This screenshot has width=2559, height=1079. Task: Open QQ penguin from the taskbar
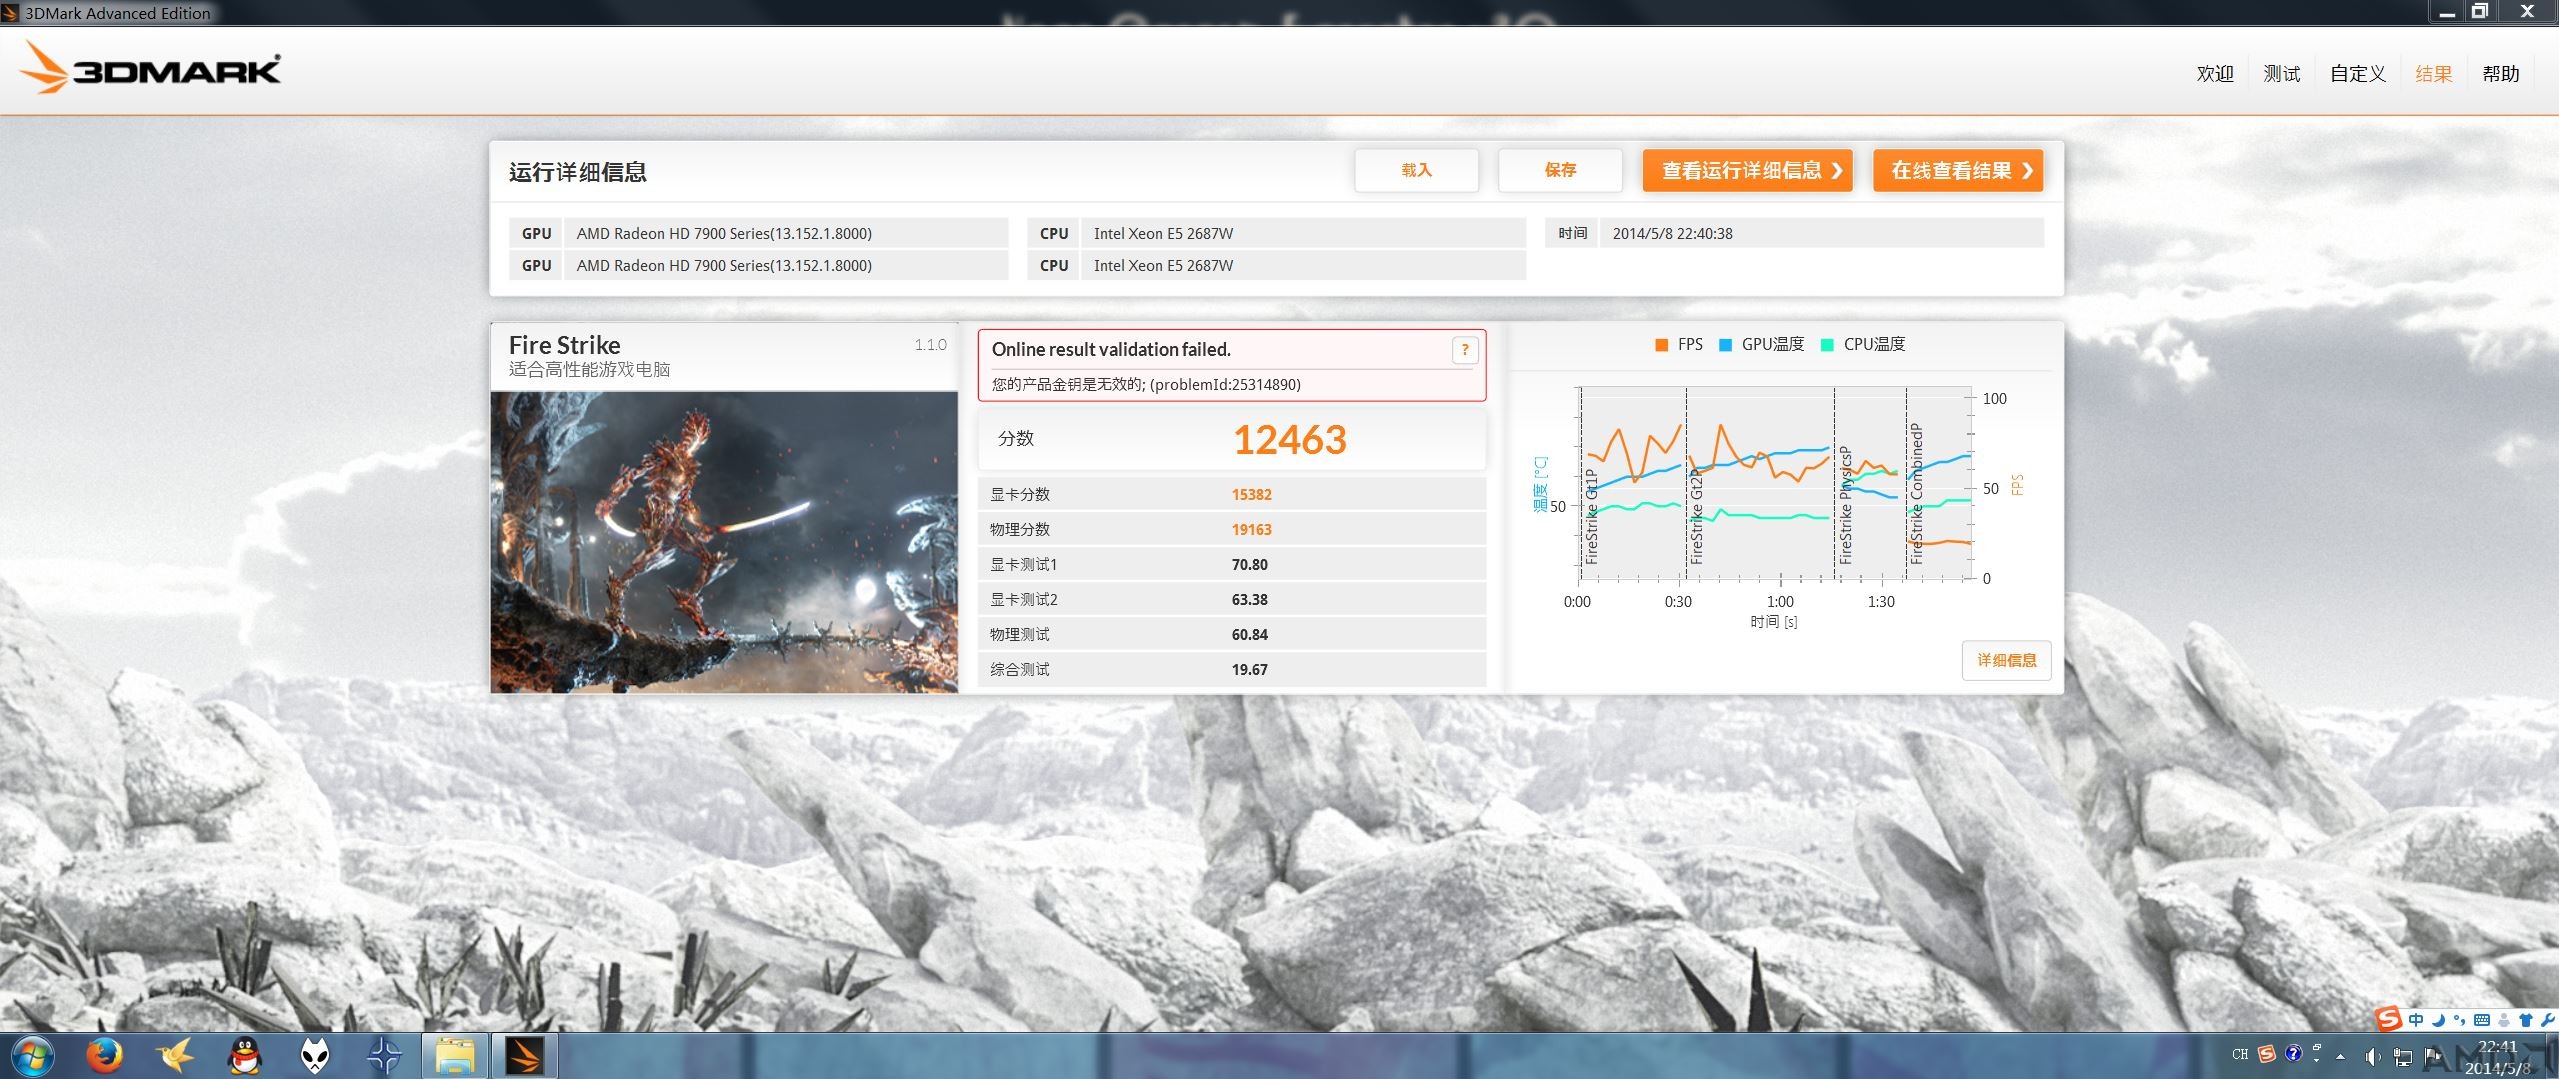pyautogui.click(x=244, y=1056)
